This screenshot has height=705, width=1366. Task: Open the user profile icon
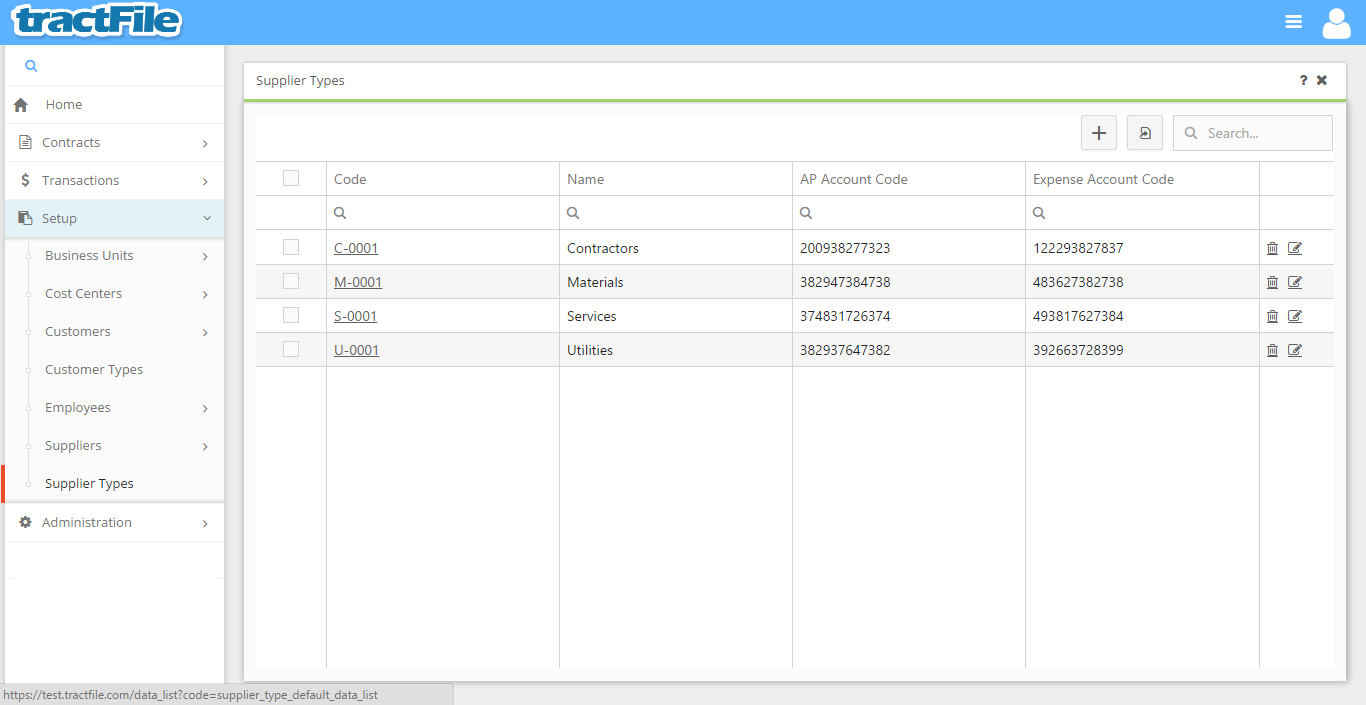(1336, 23)
